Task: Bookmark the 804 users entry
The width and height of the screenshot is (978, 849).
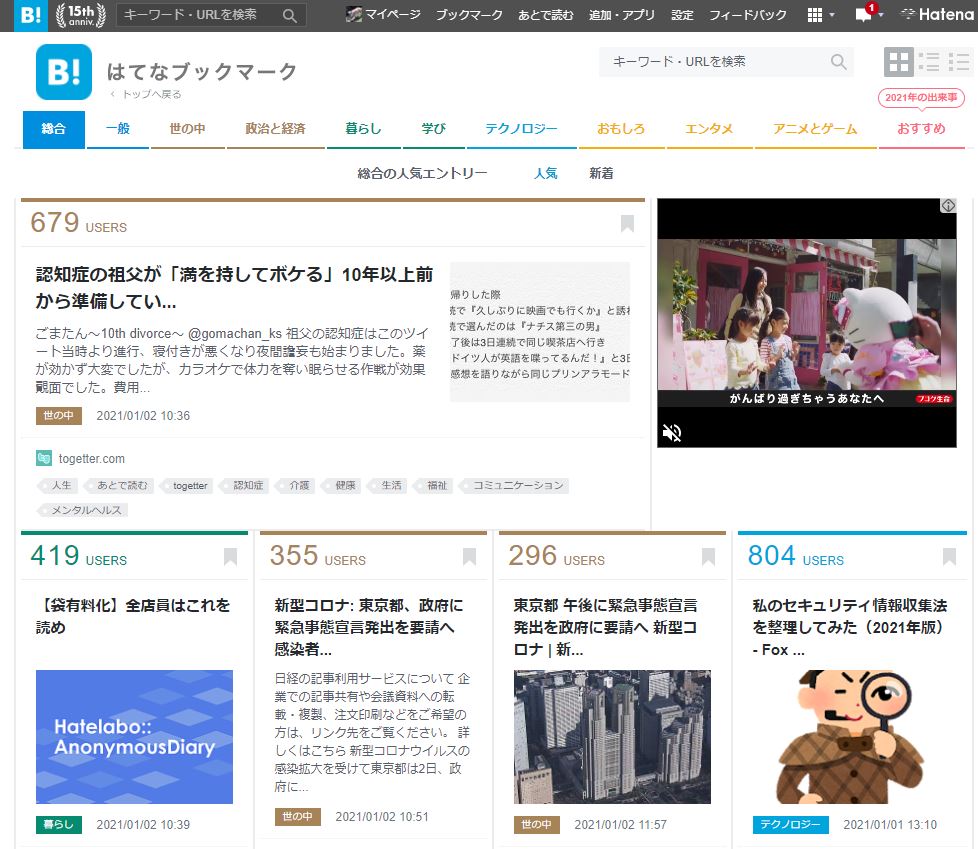Action: (x=949, y=556)
